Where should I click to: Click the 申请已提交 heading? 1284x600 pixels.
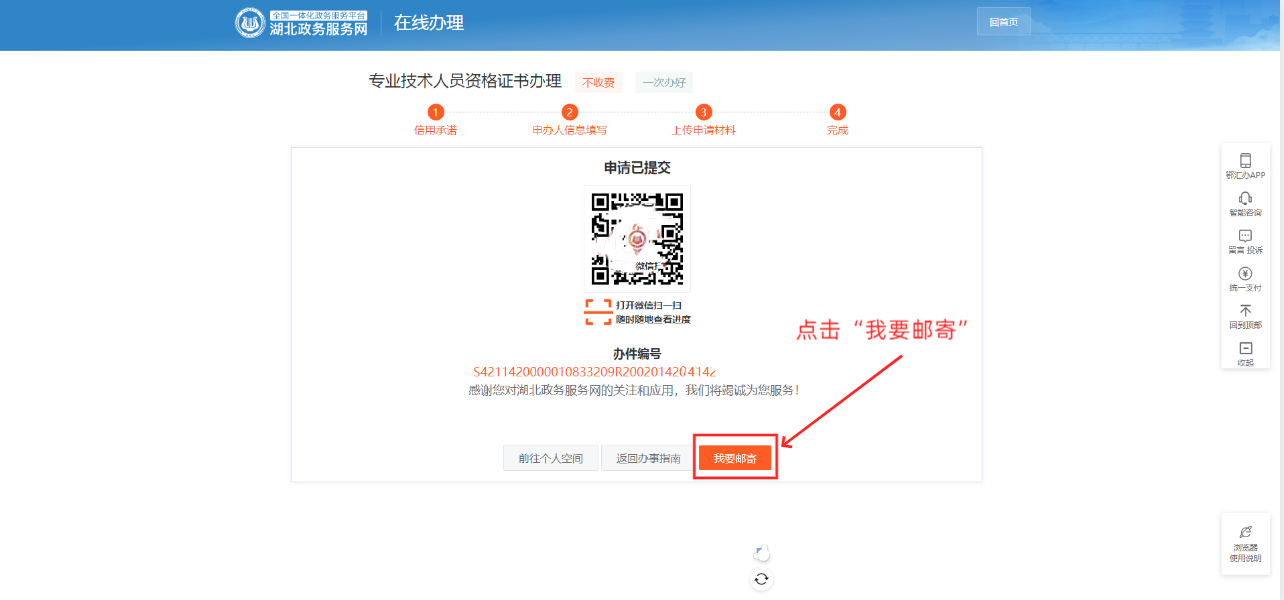coord(637,168)
